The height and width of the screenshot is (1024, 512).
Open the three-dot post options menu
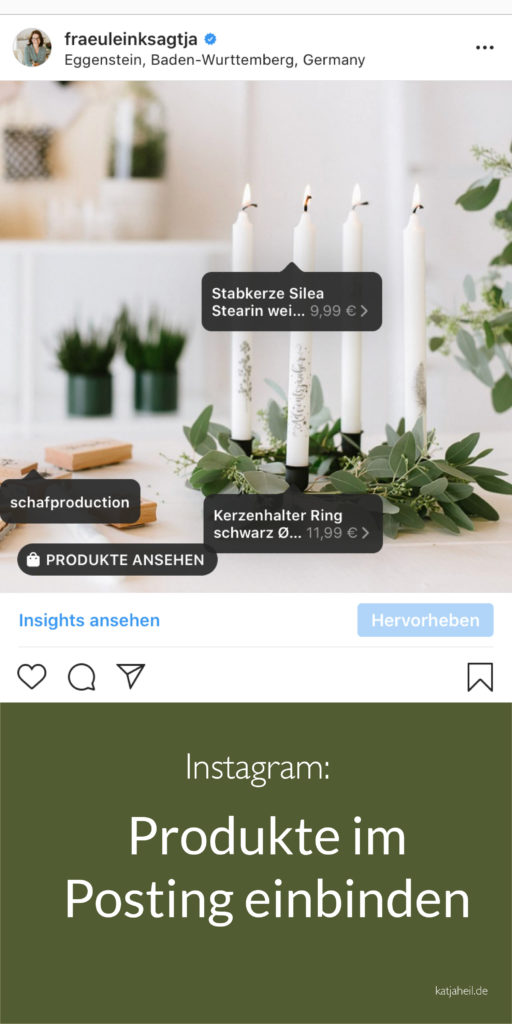[485, 48]
